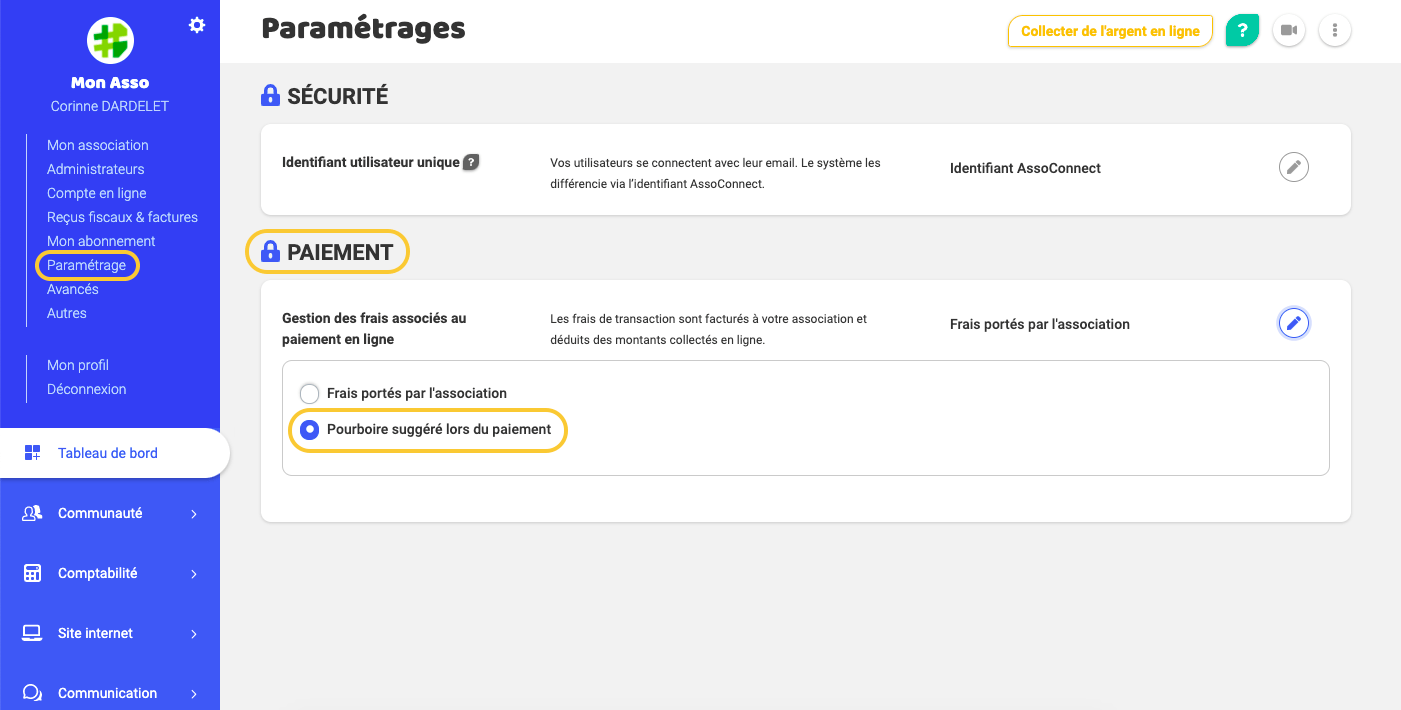Open the Paramétrage menu entry

pyautogui.click(x=87, y=264)
